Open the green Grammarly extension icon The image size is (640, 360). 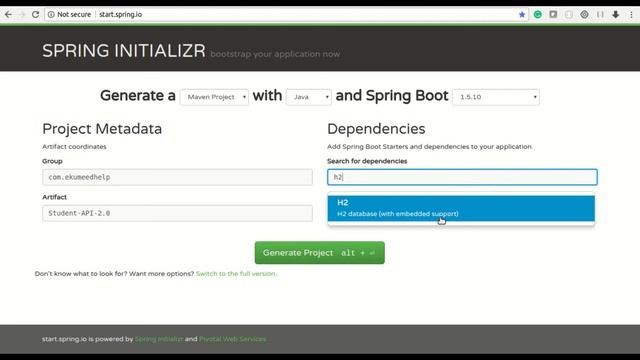[538, 14]
